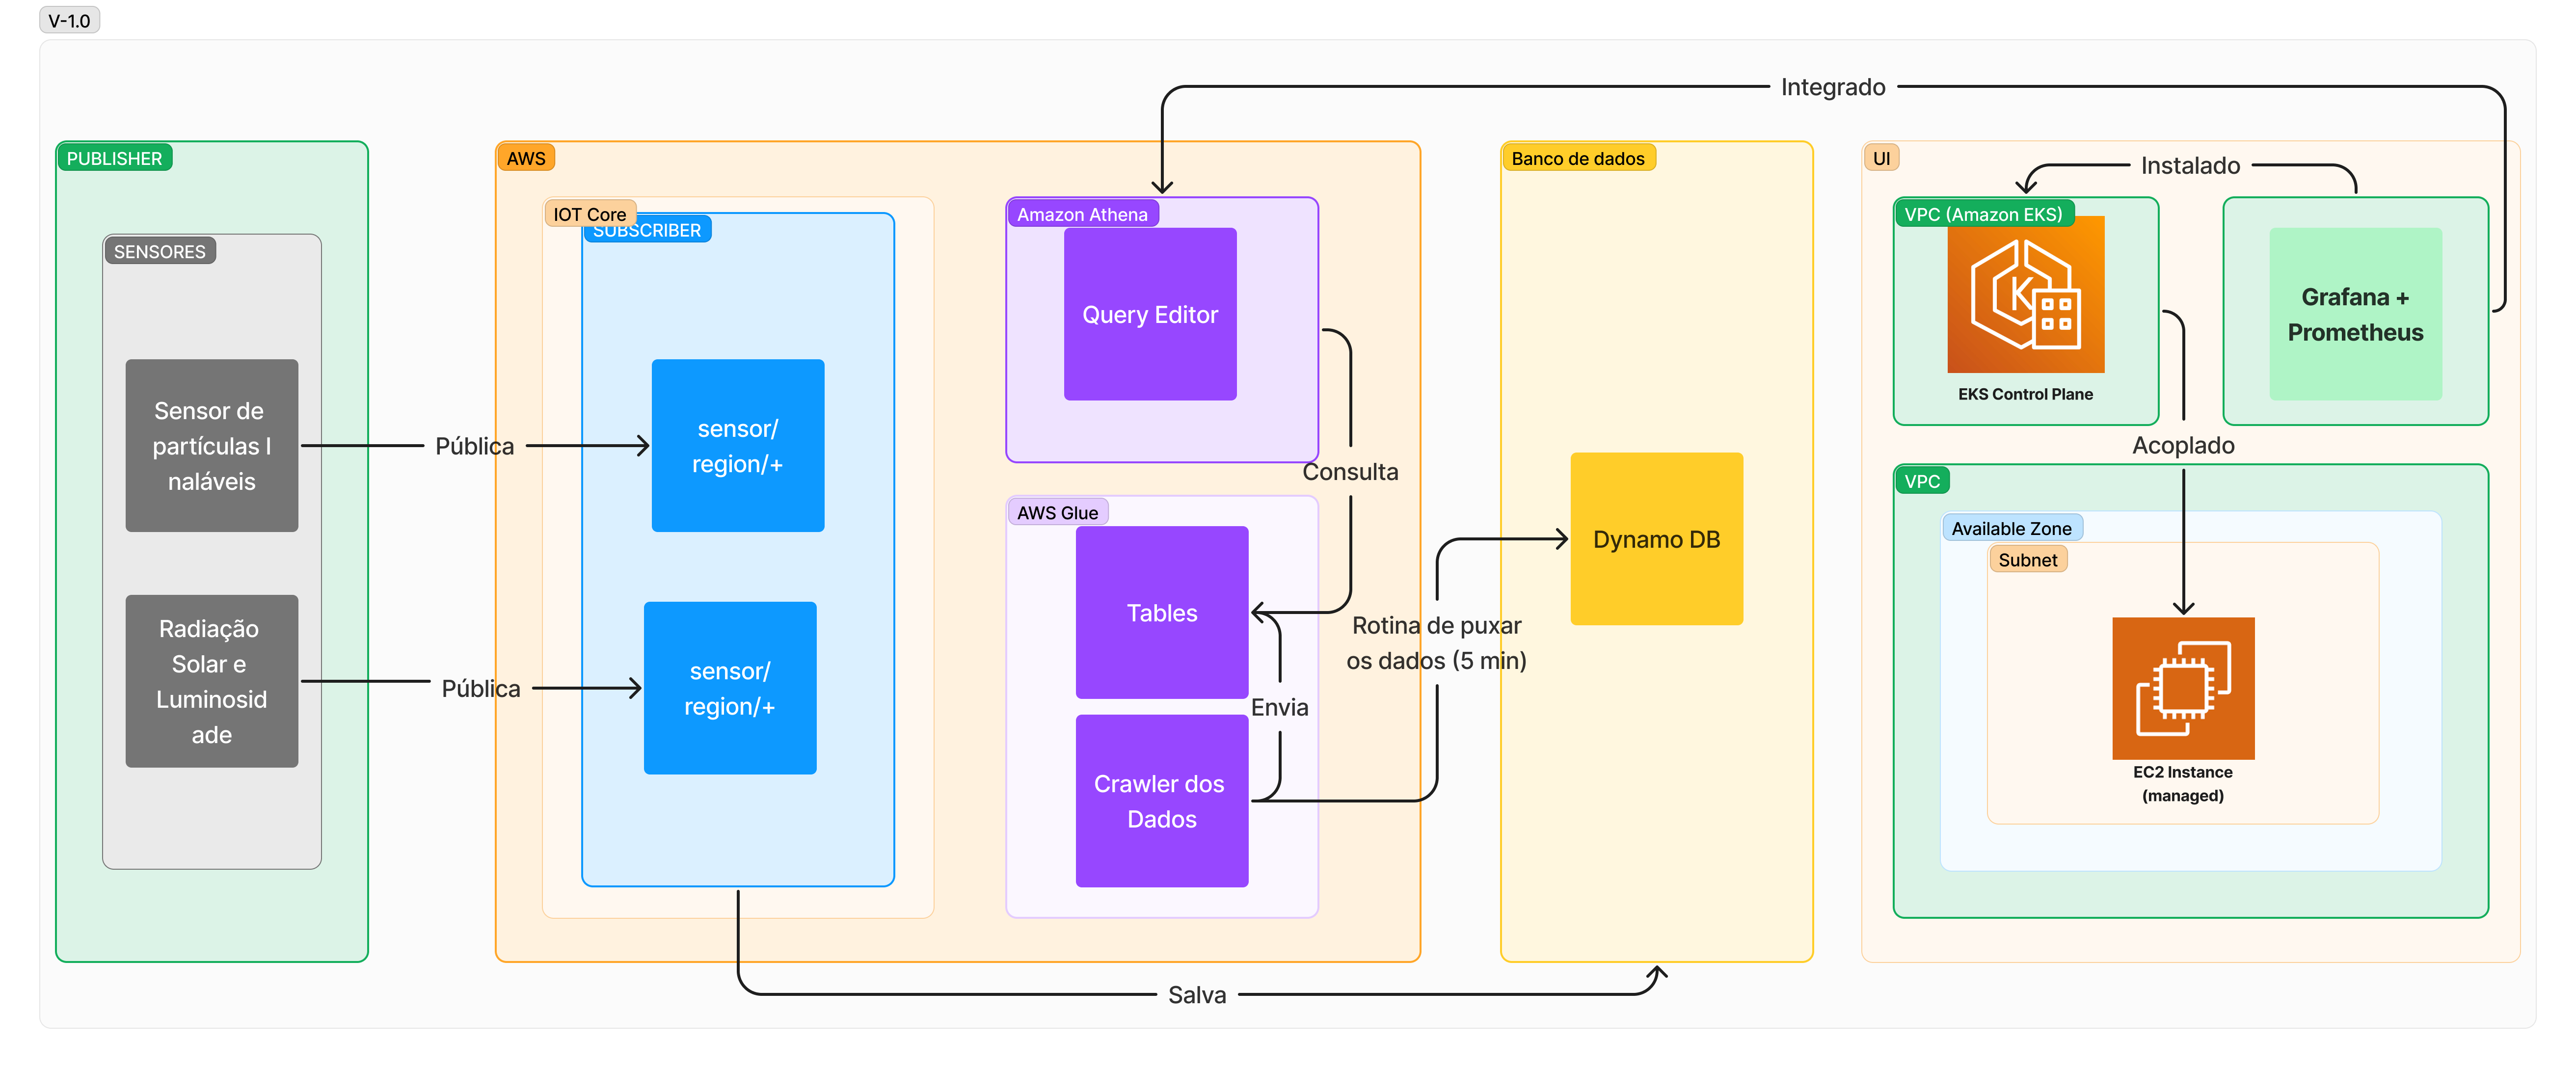Select the lower VPC label
The image size is (2576, 1068).
point(1922,481)
